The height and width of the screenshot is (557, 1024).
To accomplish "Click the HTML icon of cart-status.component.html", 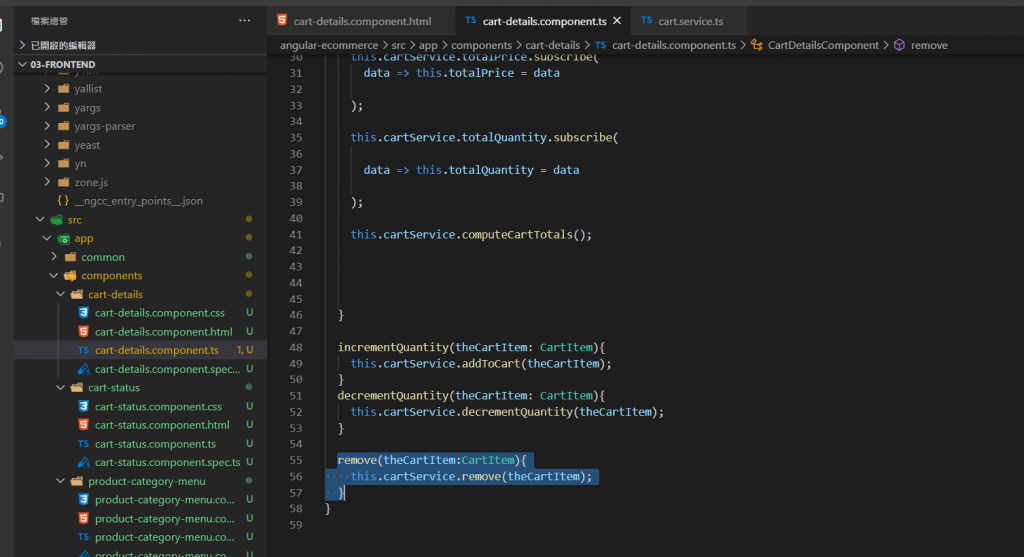I will (x=84, y=425).
